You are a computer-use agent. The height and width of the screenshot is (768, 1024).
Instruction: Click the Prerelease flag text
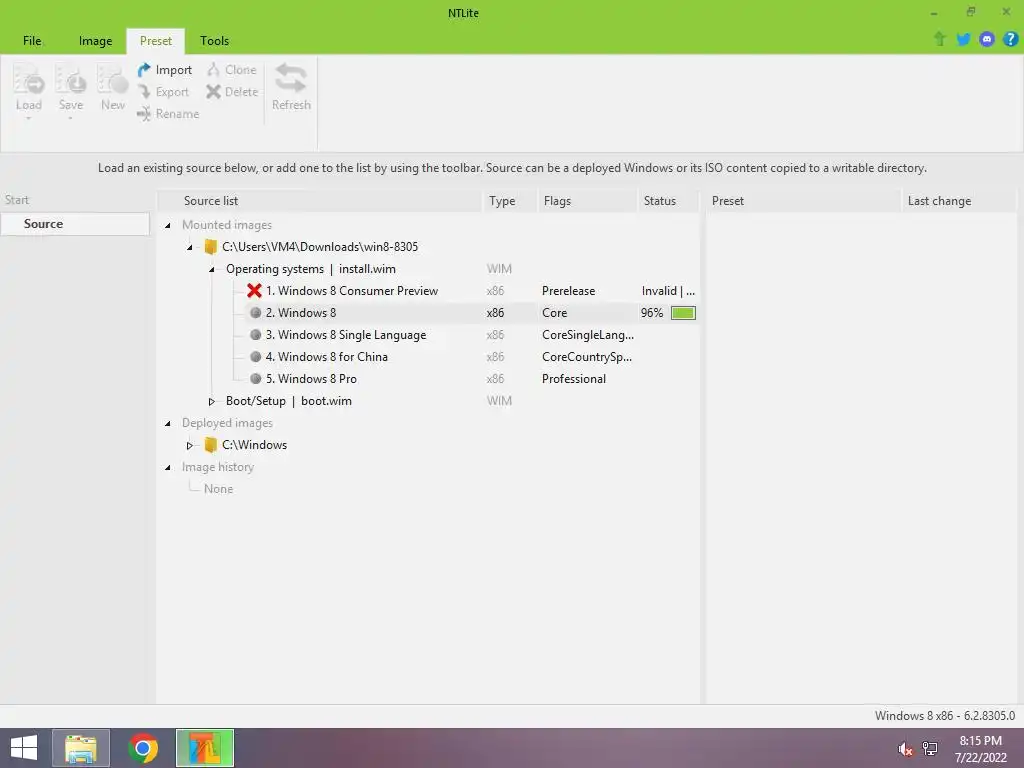568,291
